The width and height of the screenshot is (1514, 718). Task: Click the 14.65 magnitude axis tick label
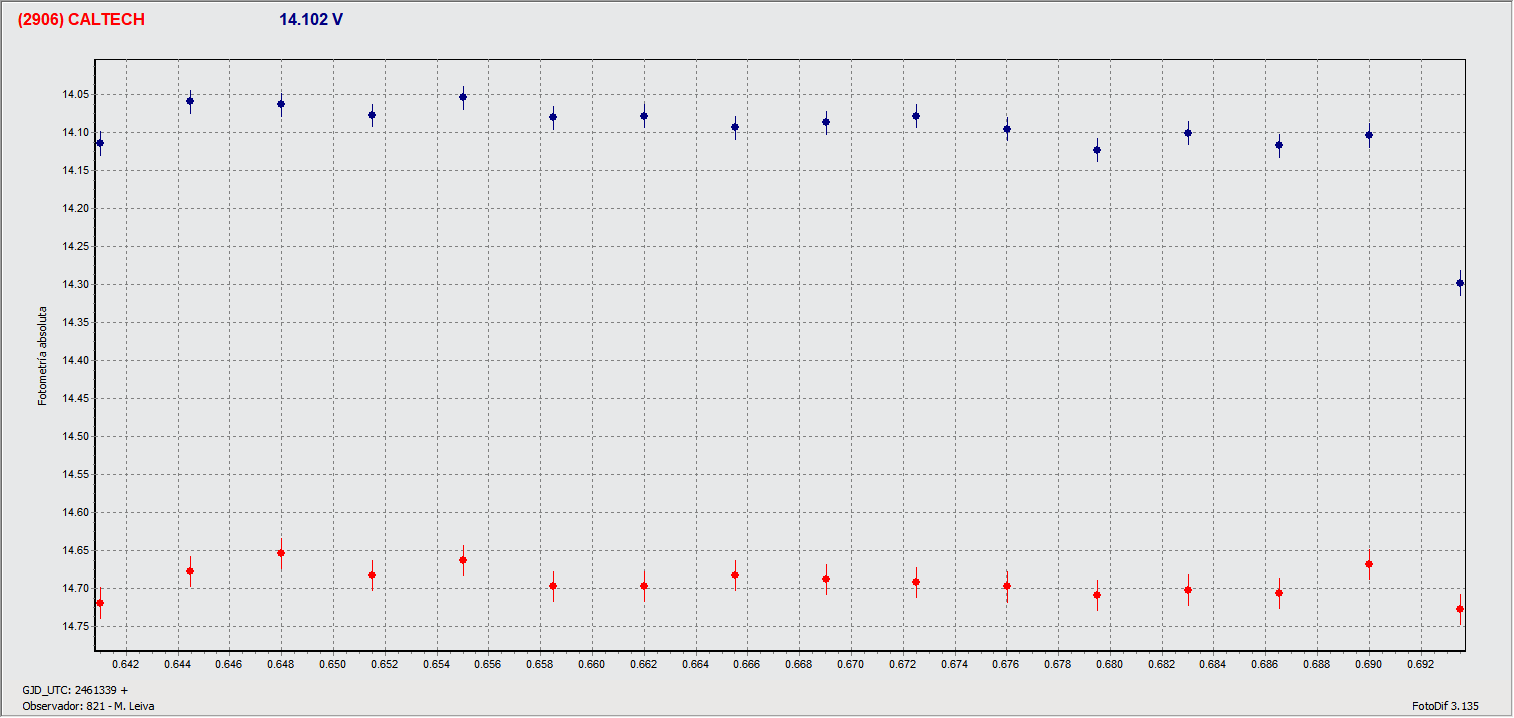pos(76,550)
